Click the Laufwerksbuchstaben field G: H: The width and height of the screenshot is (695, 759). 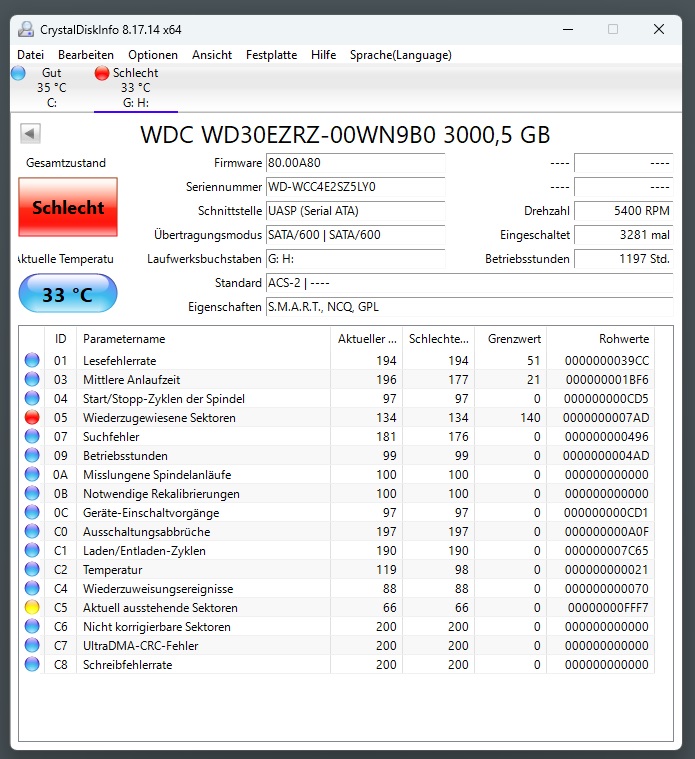(356, 259)
